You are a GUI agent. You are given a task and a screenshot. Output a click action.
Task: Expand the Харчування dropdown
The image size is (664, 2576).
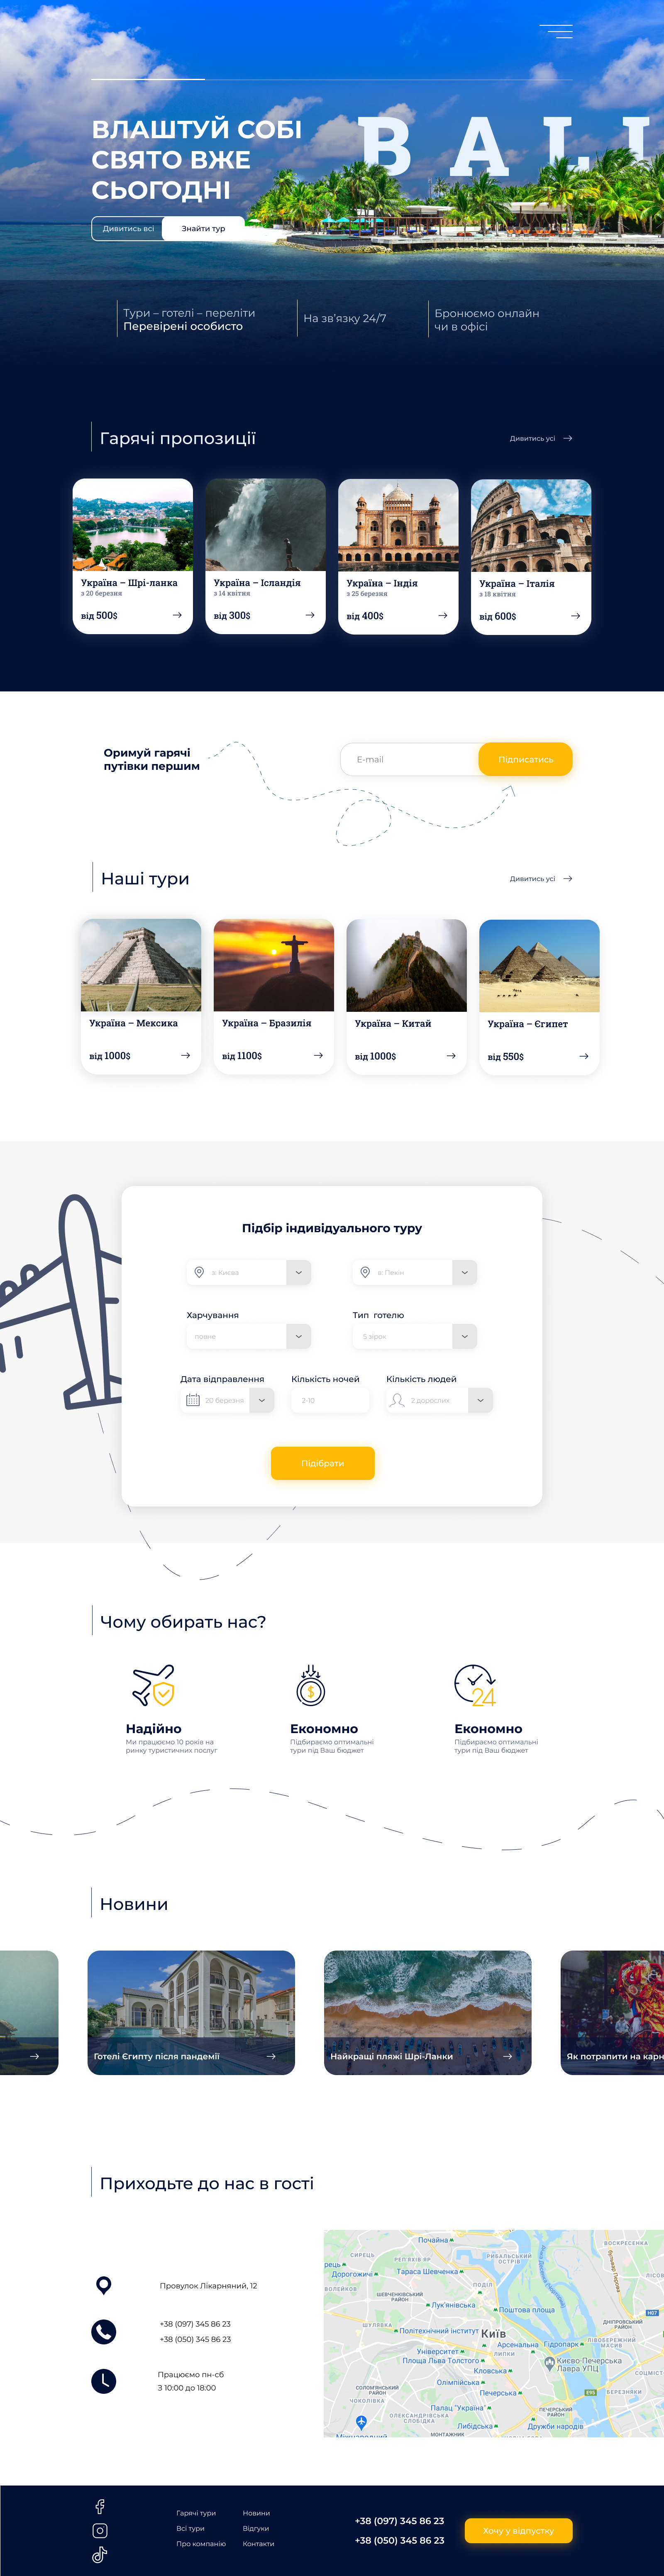tap(299, 1336)
